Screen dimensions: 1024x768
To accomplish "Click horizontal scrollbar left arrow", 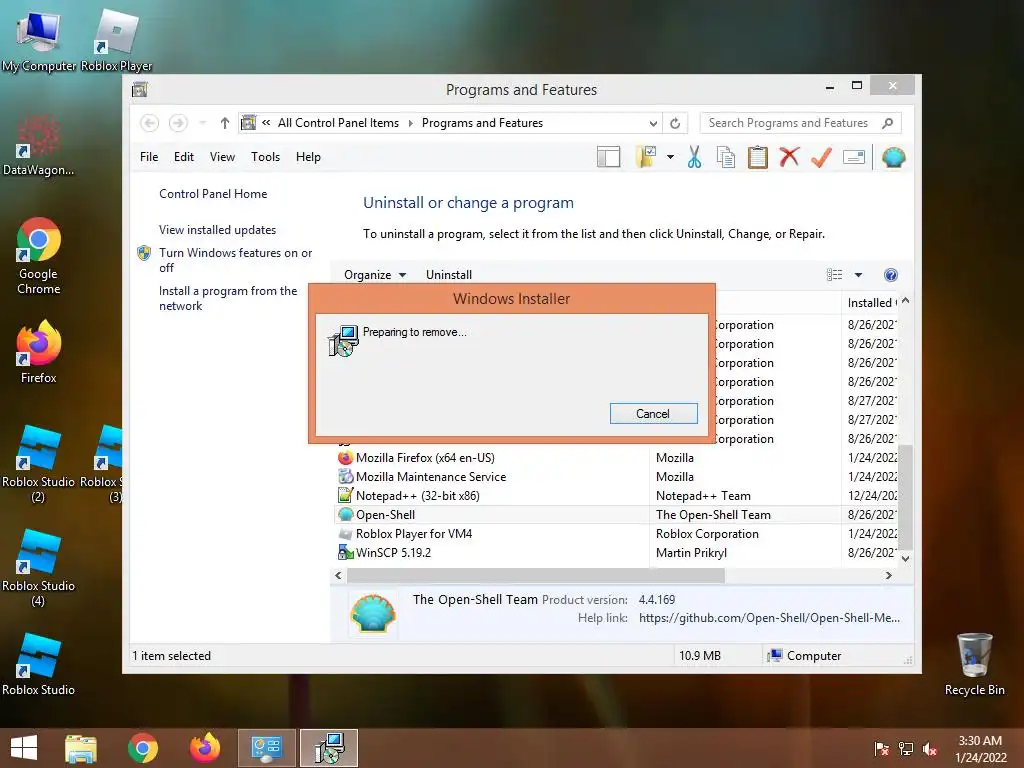I will 338,575.
